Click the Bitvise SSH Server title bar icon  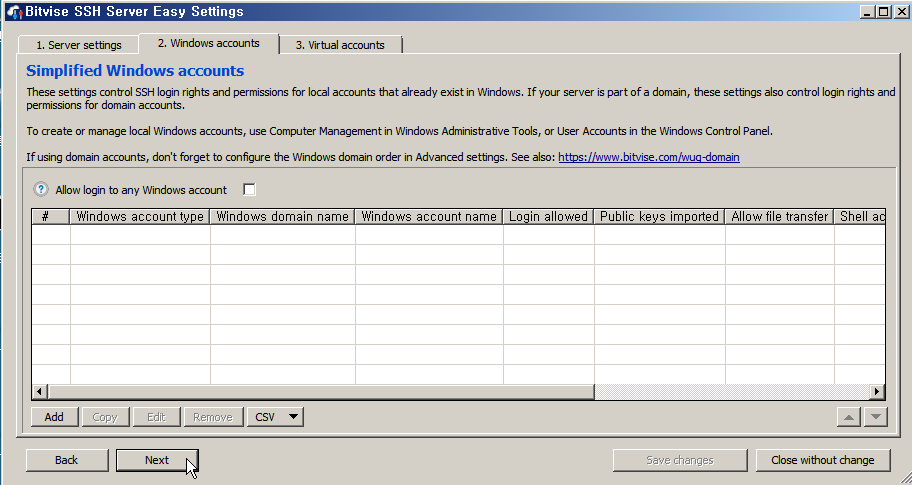point(15,12)
